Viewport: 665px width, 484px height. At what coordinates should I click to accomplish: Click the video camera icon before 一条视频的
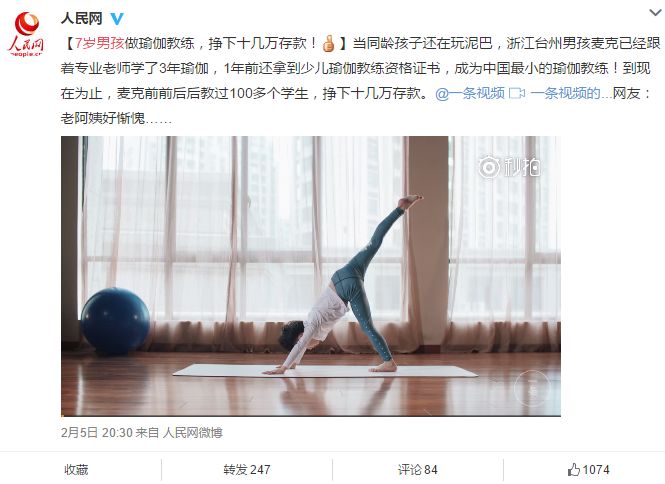(517, 93)
